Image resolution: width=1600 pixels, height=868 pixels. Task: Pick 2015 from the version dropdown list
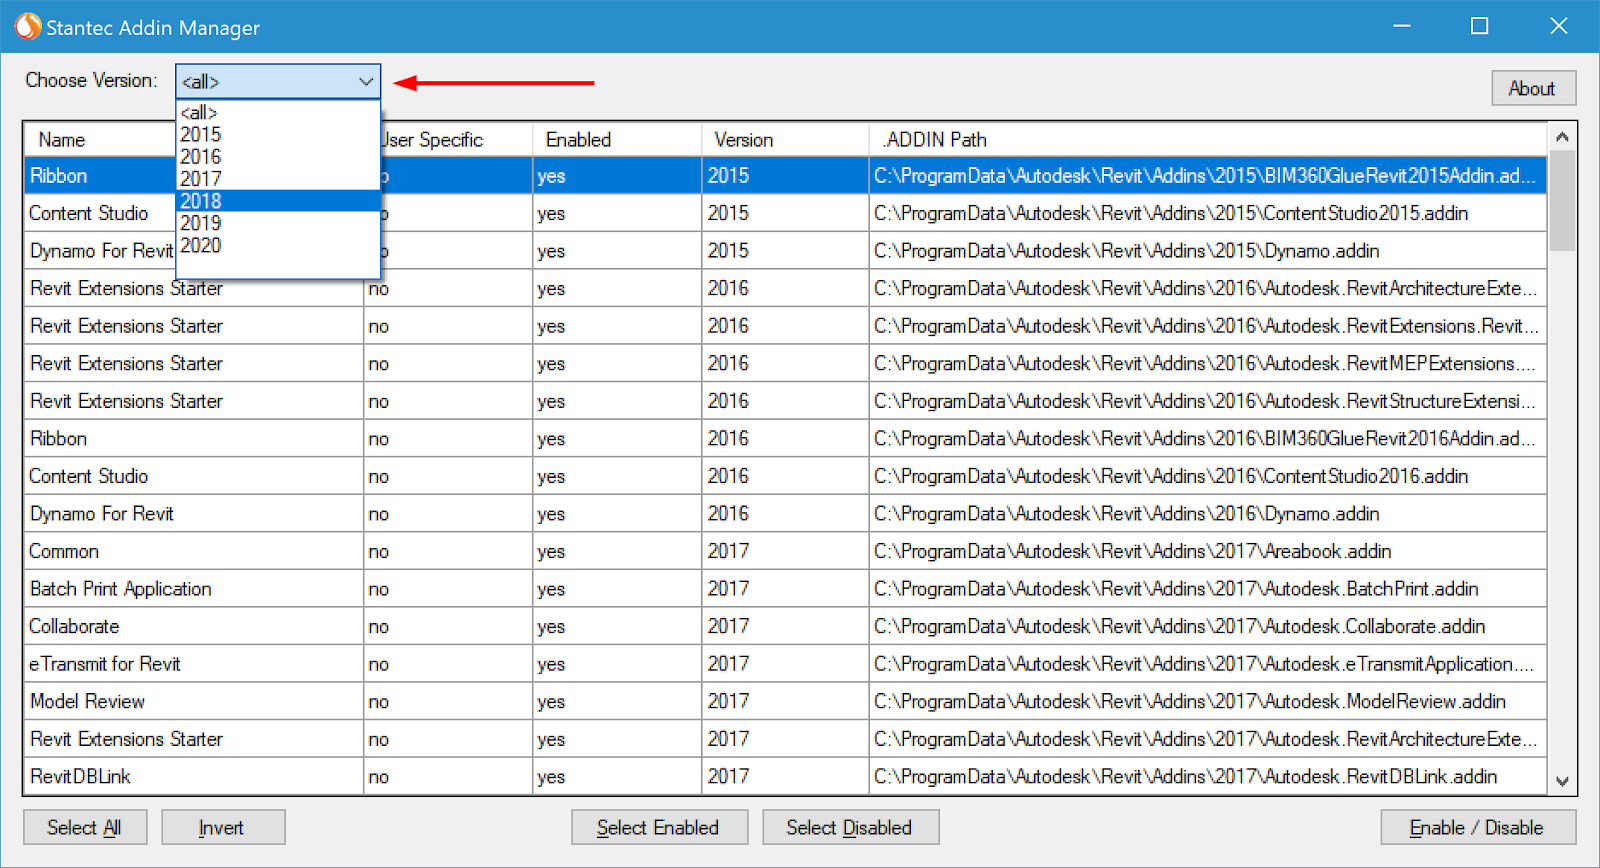pyautogui.click(x=278, y=134)
